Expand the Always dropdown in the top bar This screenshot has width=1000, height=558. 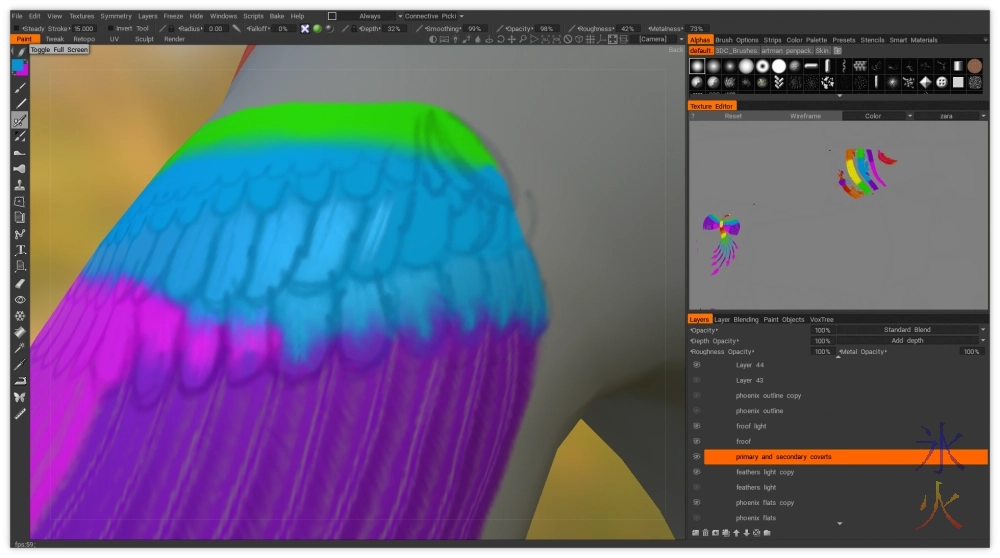point(368,16)
